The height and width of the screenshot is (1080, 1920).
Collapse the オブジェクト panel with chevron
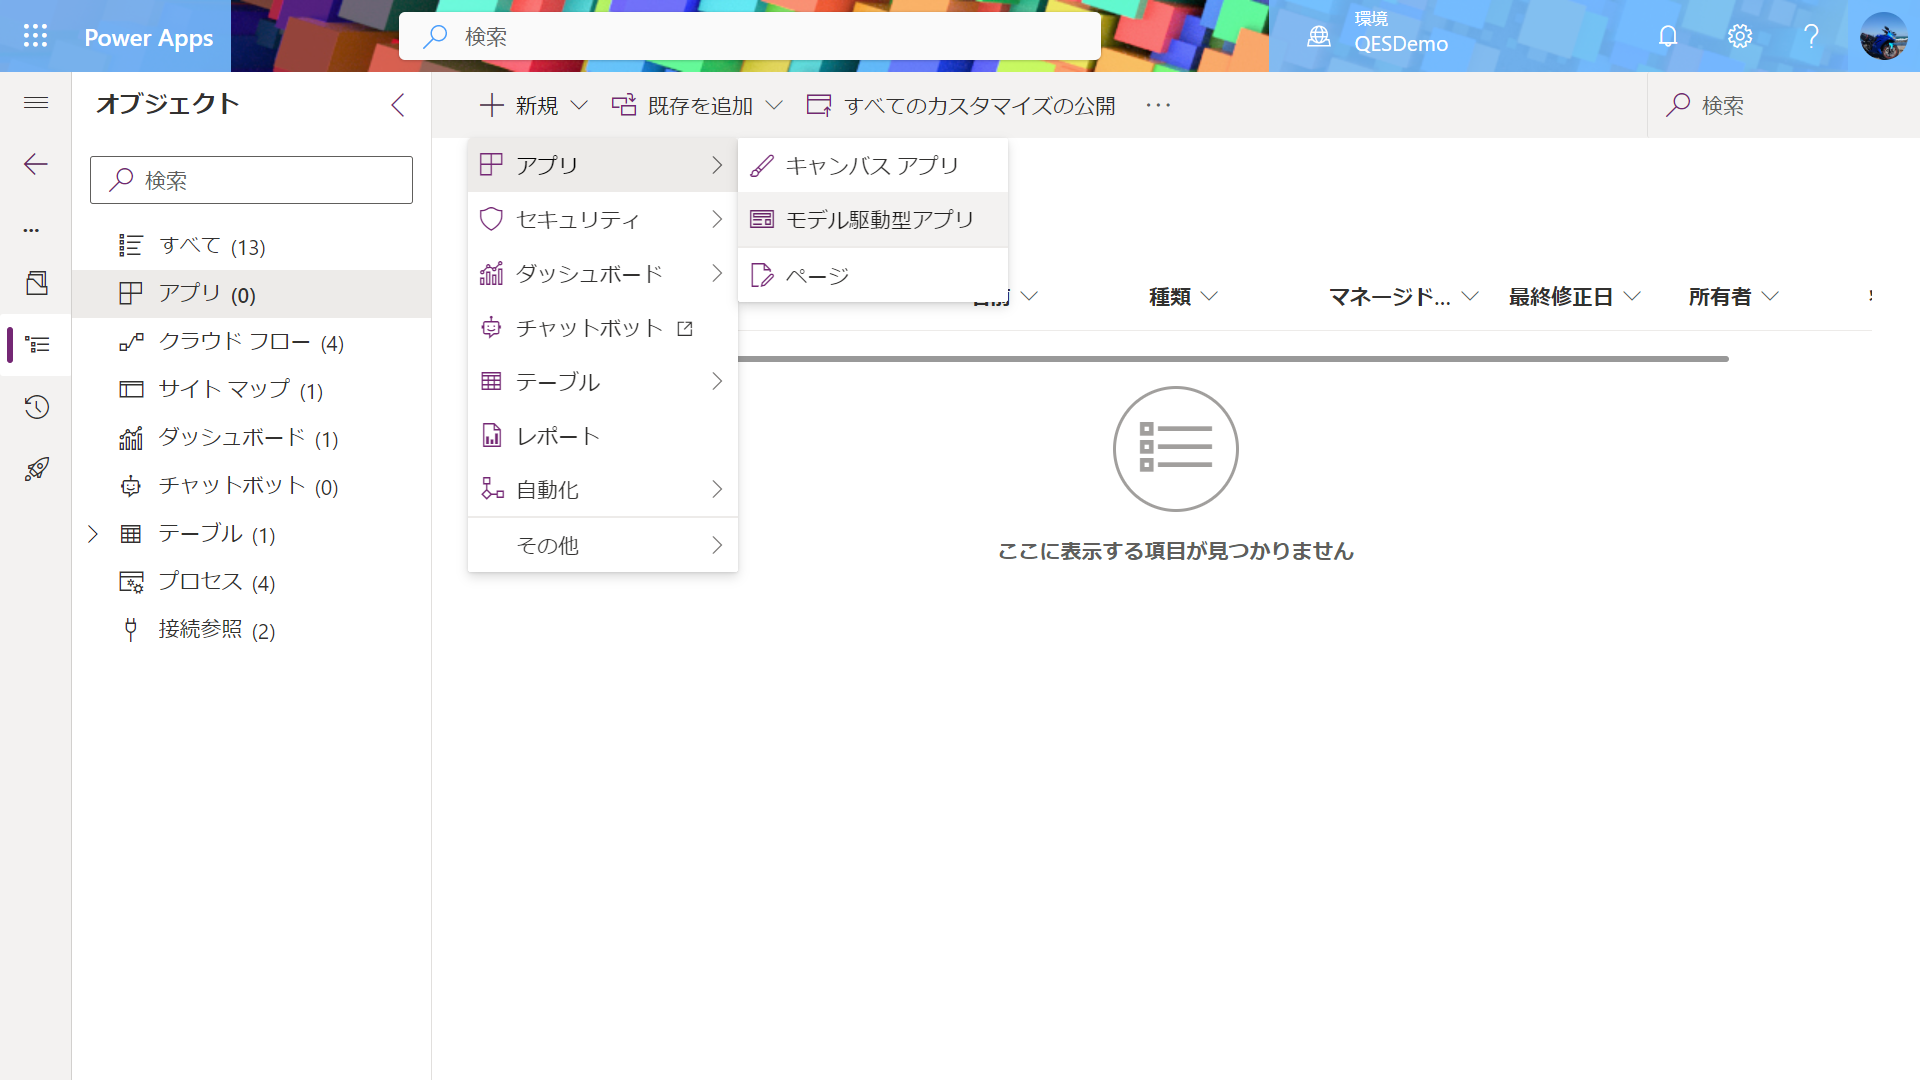[398, 105]
